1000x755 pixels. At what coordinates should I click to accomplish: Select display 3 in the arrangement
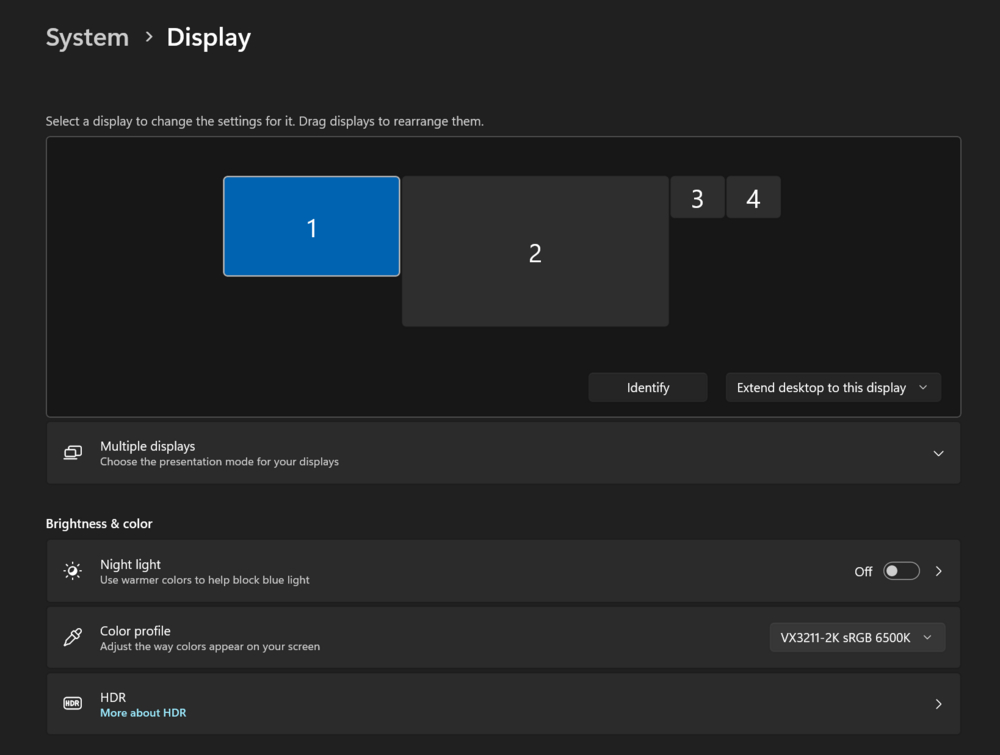tap(697, 198)
